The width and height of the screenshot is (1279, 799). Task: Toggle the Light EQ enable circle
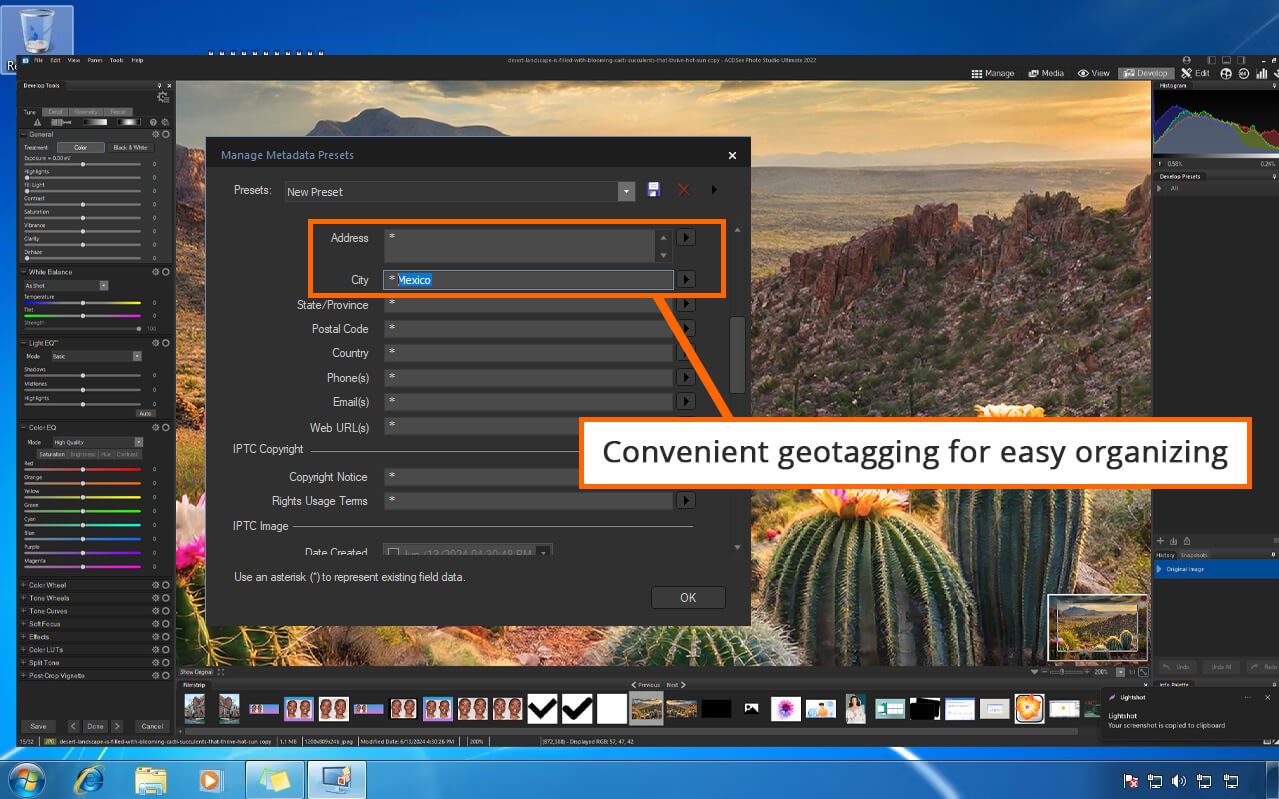click(x=165, y=343)
